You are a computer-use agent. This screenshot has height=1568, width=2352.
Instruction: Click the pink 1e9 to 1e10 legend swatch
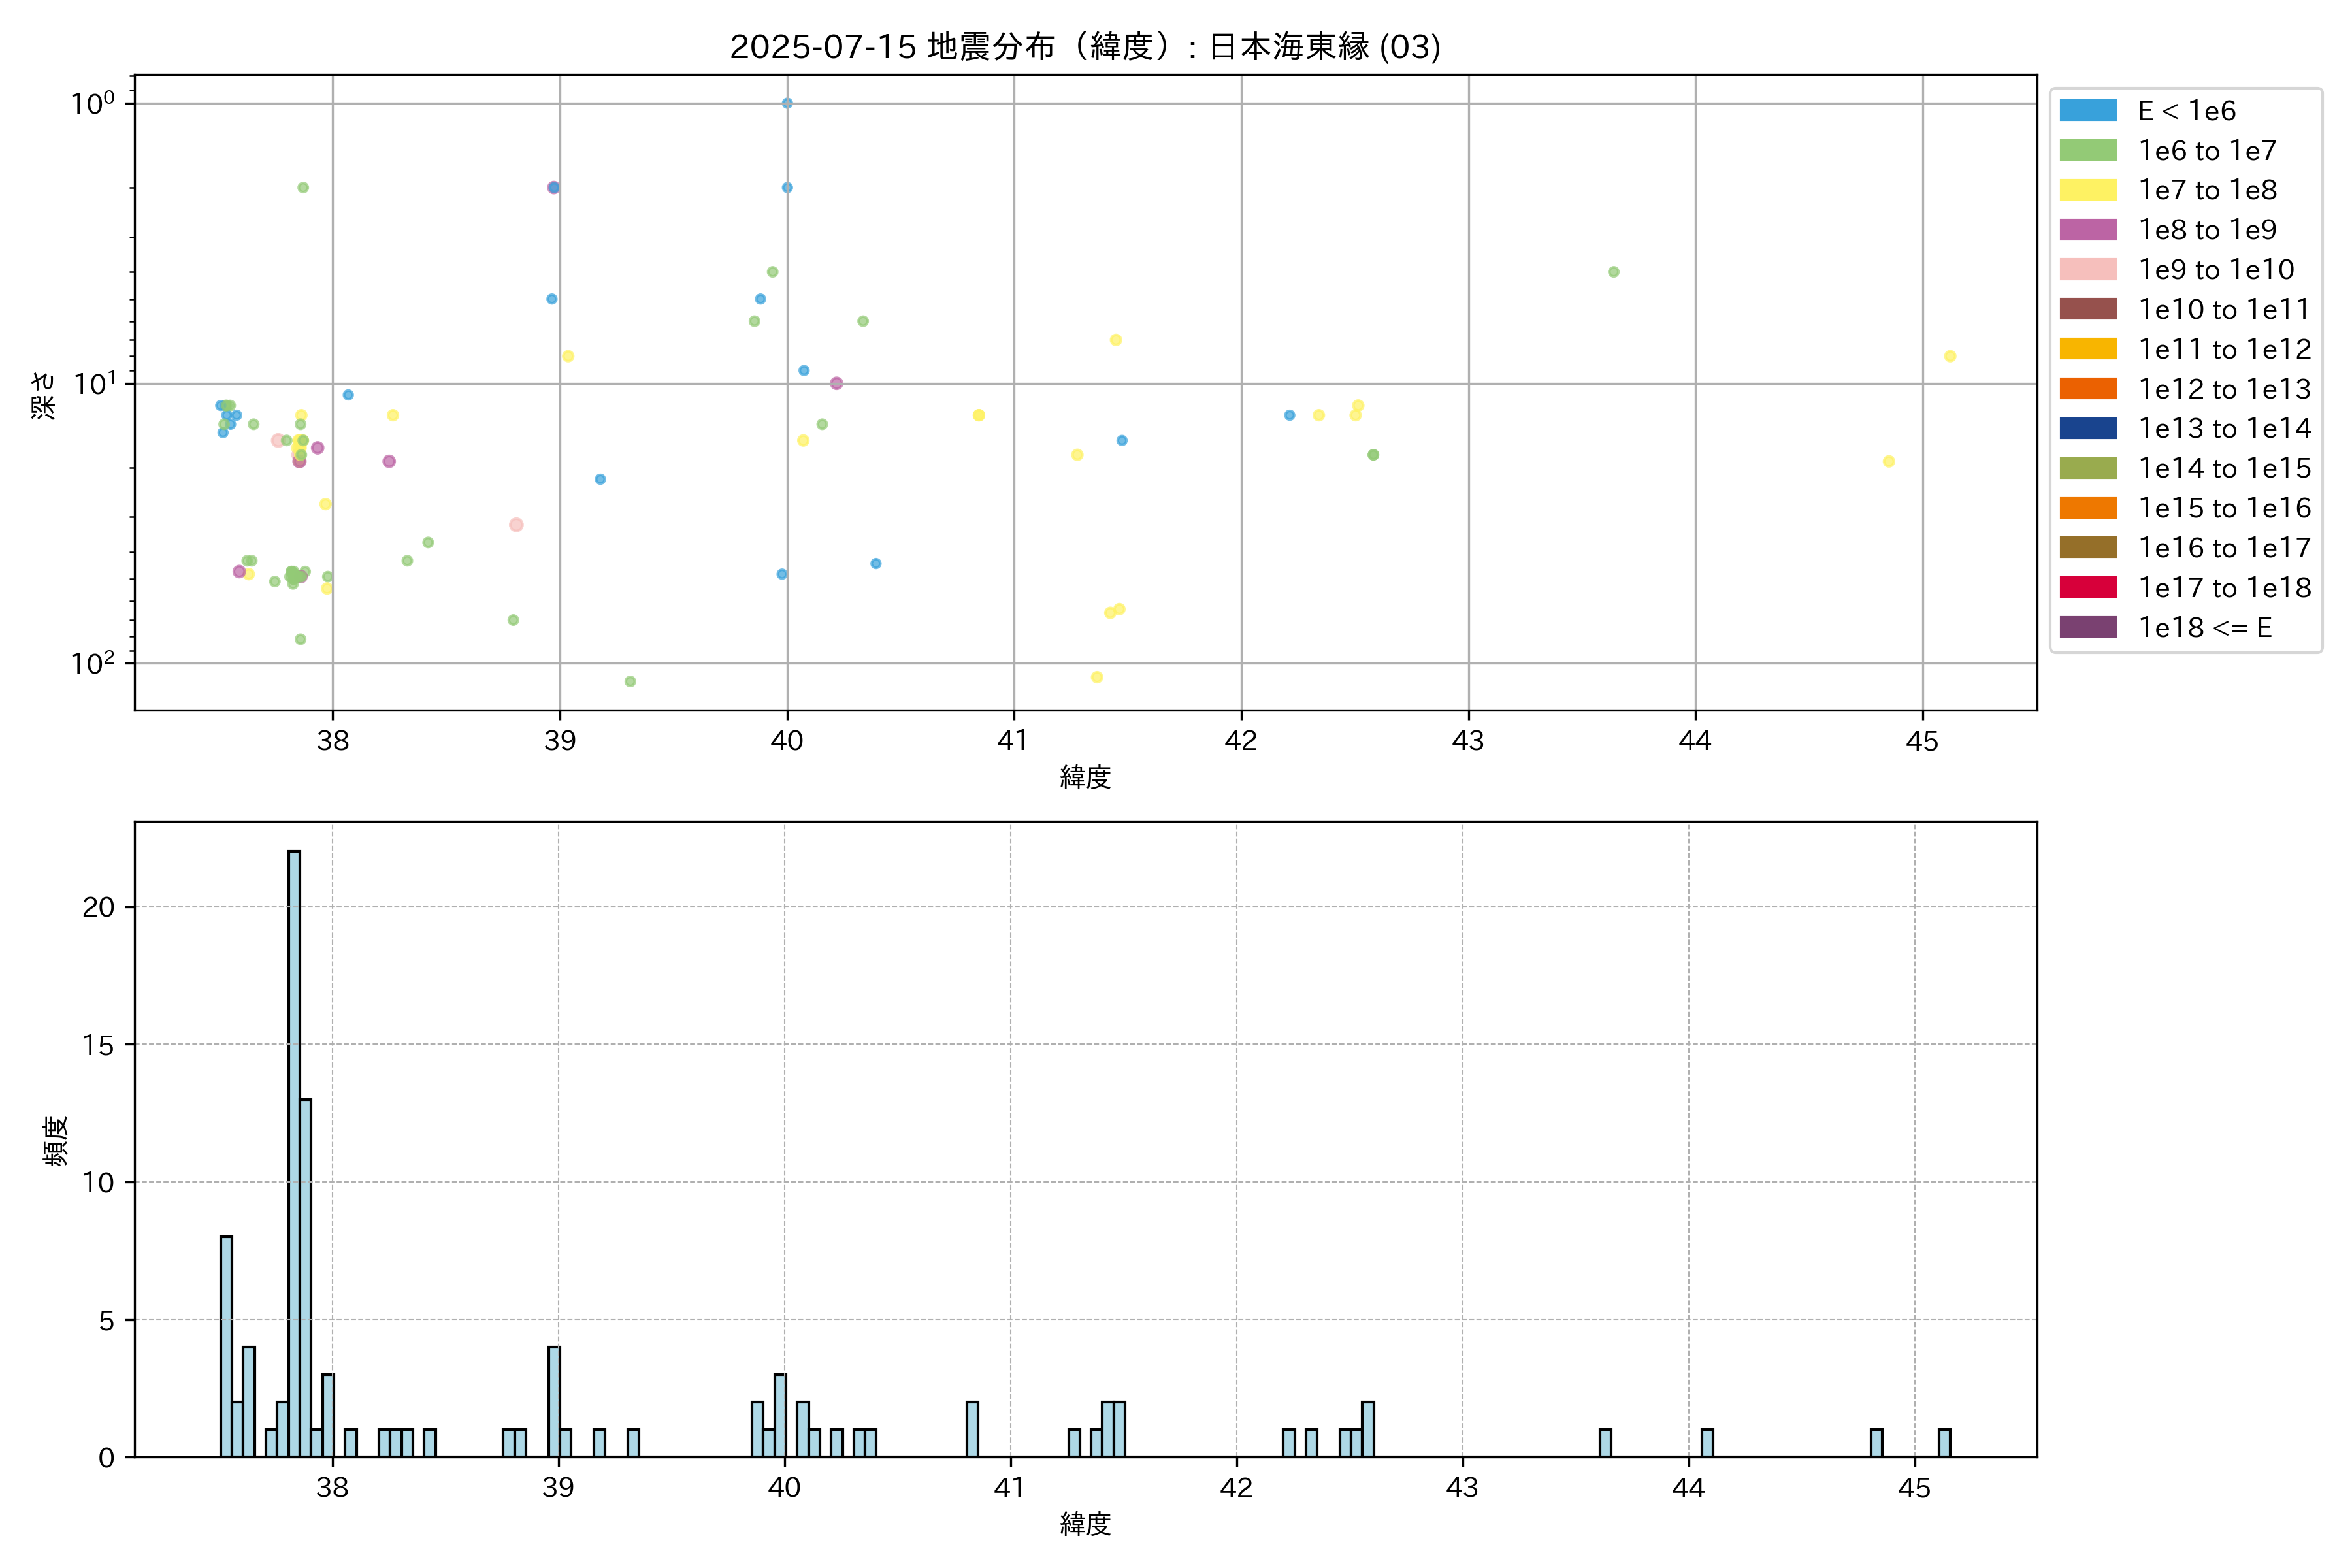2087,270
